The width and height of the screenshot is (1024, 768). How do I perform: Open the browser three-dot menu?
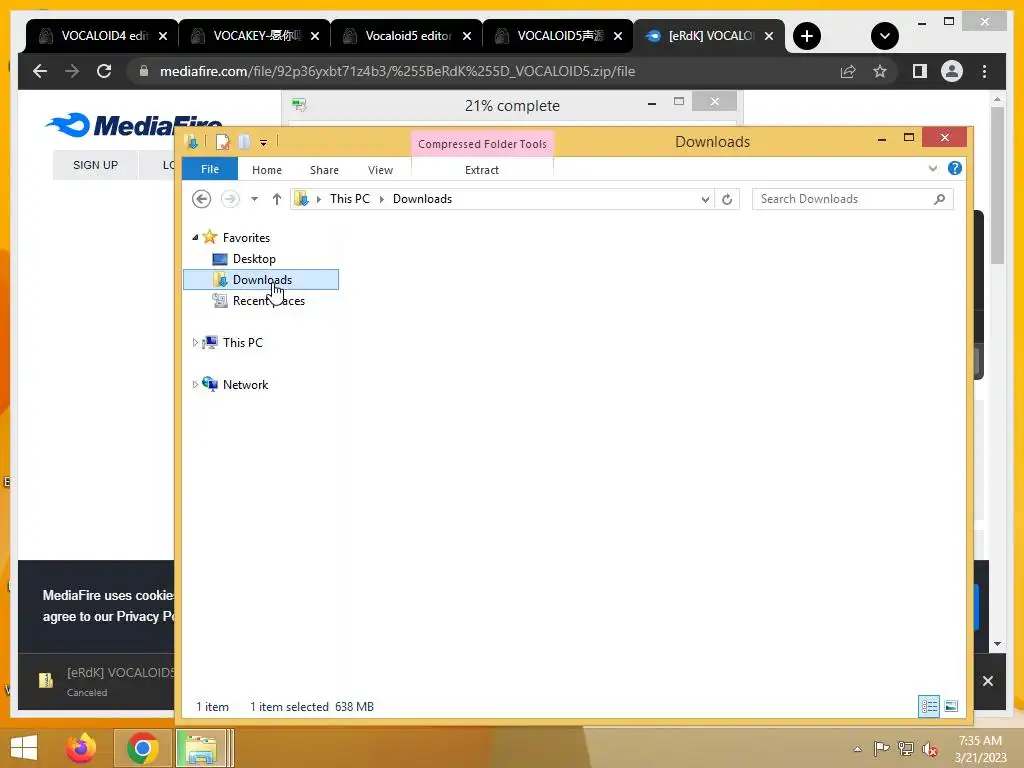[984, 71]
